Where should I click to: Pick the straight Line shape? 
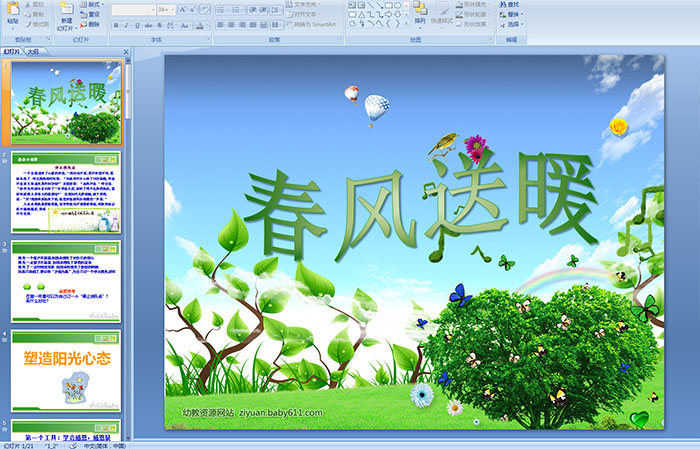[x=371, y=5]
